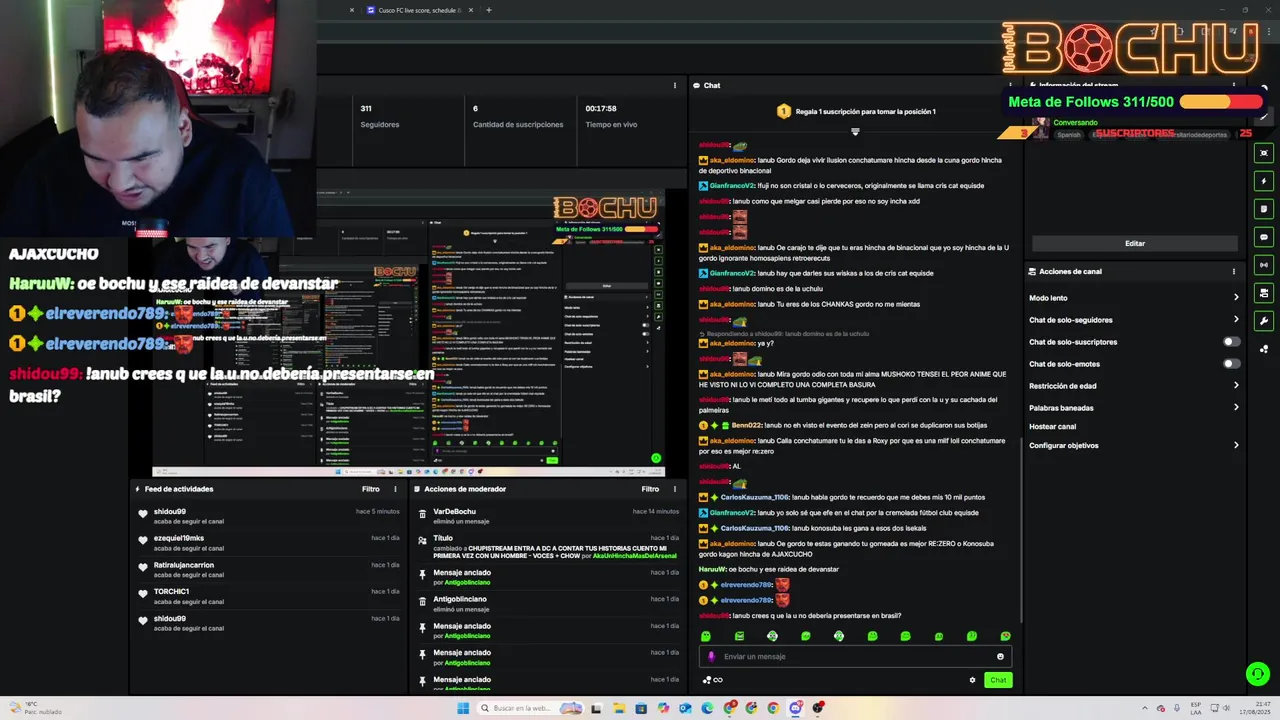This screenshot has height=720, width=1280.
Task: Open the emoji picker in message box
Action: click(1000, 657)
